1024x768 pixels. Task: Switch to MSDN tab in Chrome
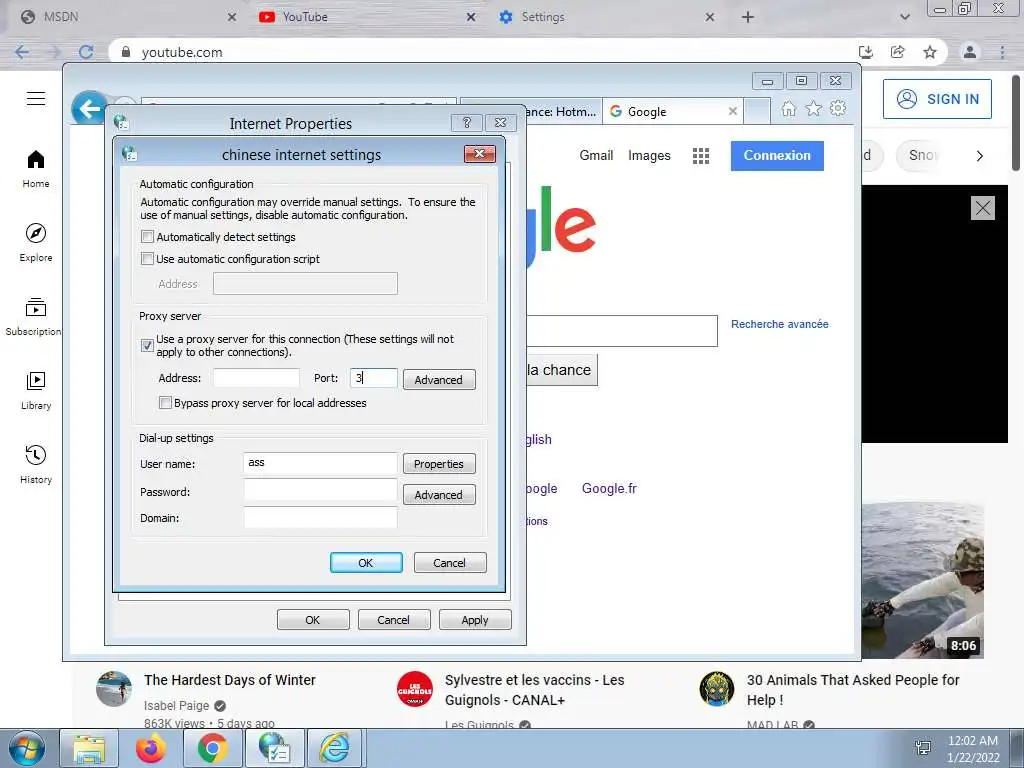click(127, 17)
